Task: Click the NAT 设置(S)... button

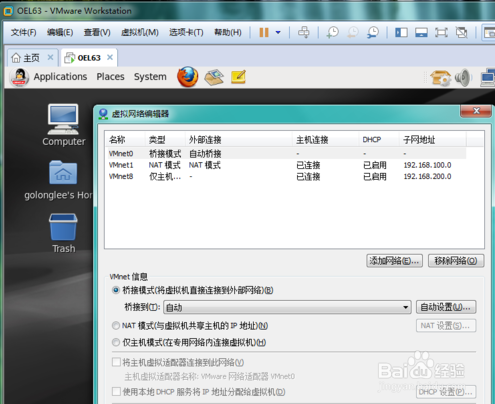Action: point(446,326)
